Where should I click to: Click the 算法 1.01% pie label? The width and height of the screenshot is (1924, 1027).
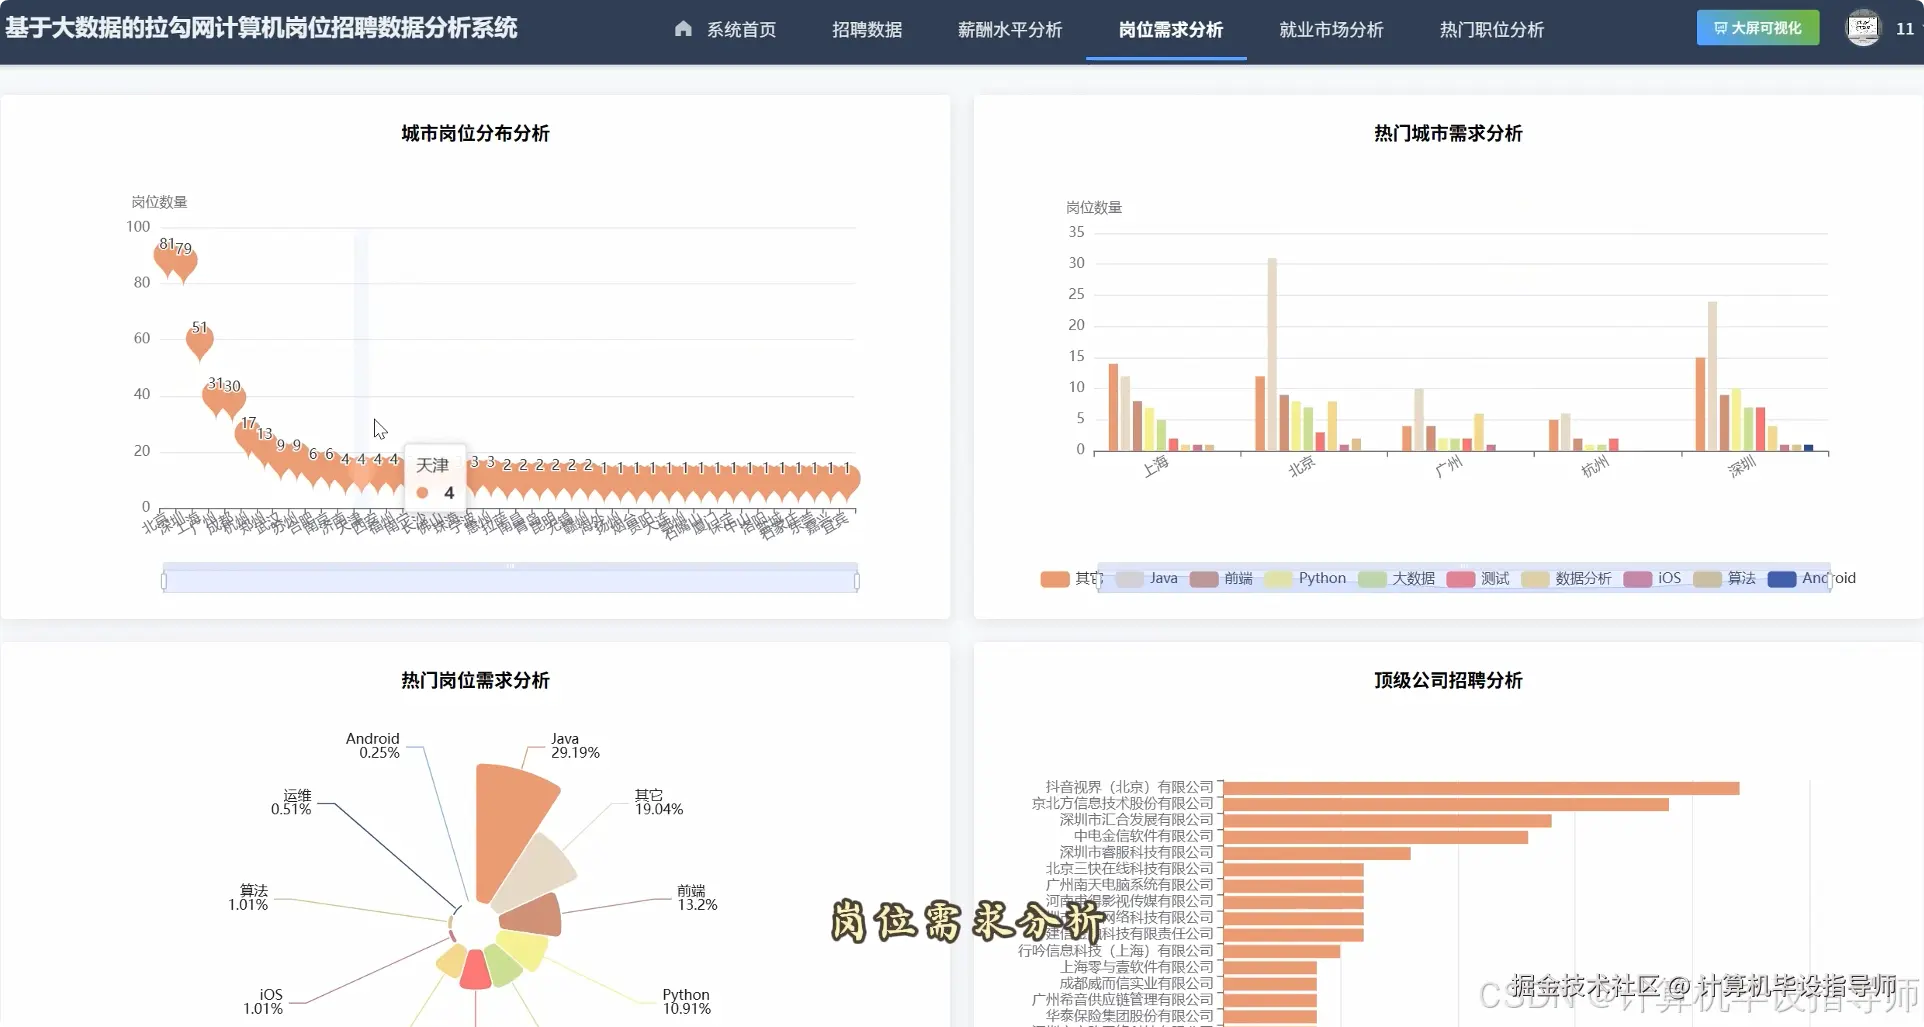[x=248, y=898]
